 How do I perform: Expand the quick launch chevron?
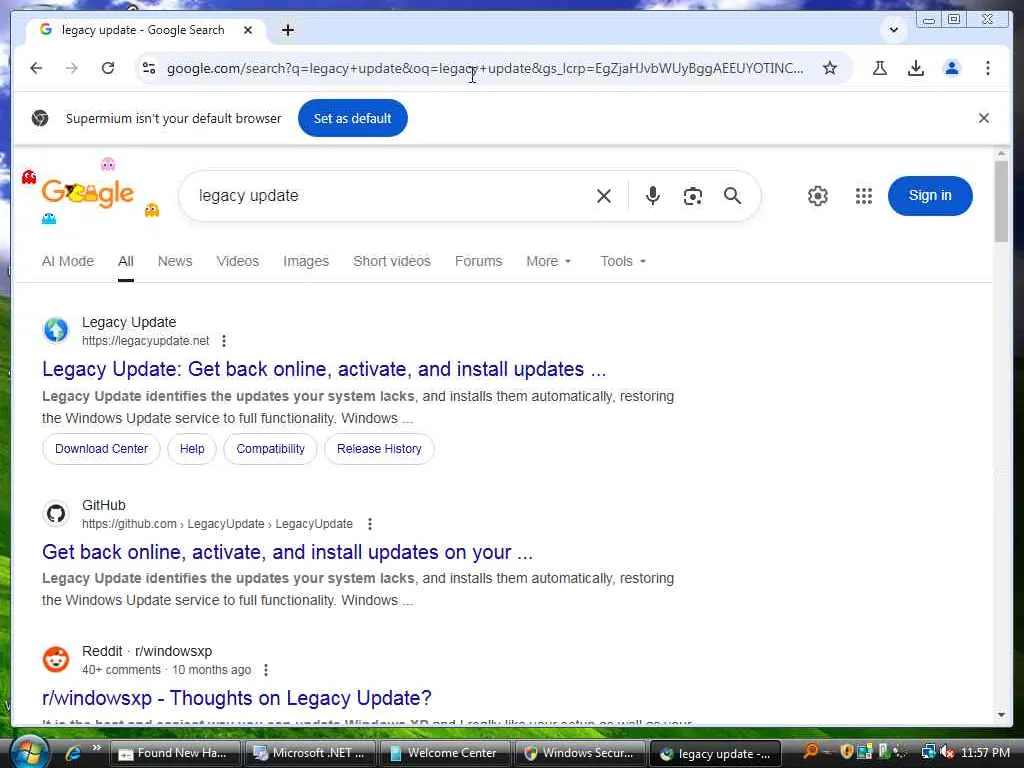pyautogui.click(x=97, y=748)
